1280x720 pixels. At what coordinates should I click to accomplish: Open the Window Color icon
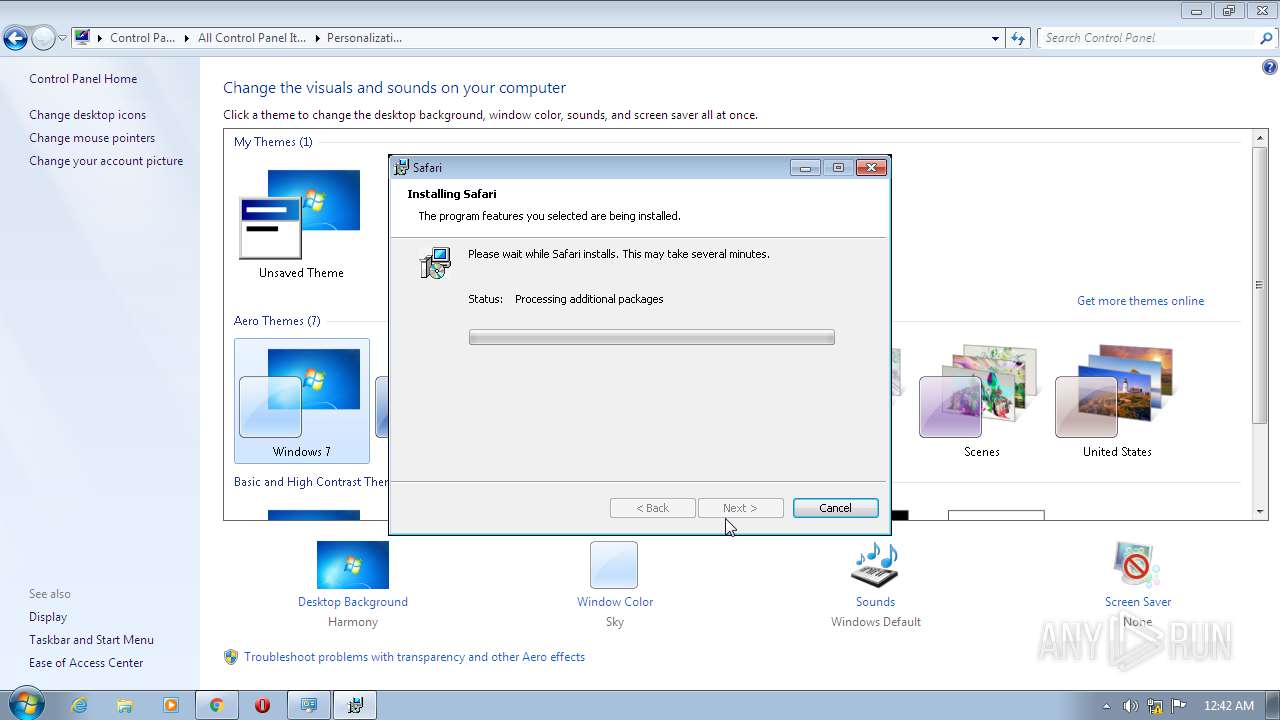(614, 565)
